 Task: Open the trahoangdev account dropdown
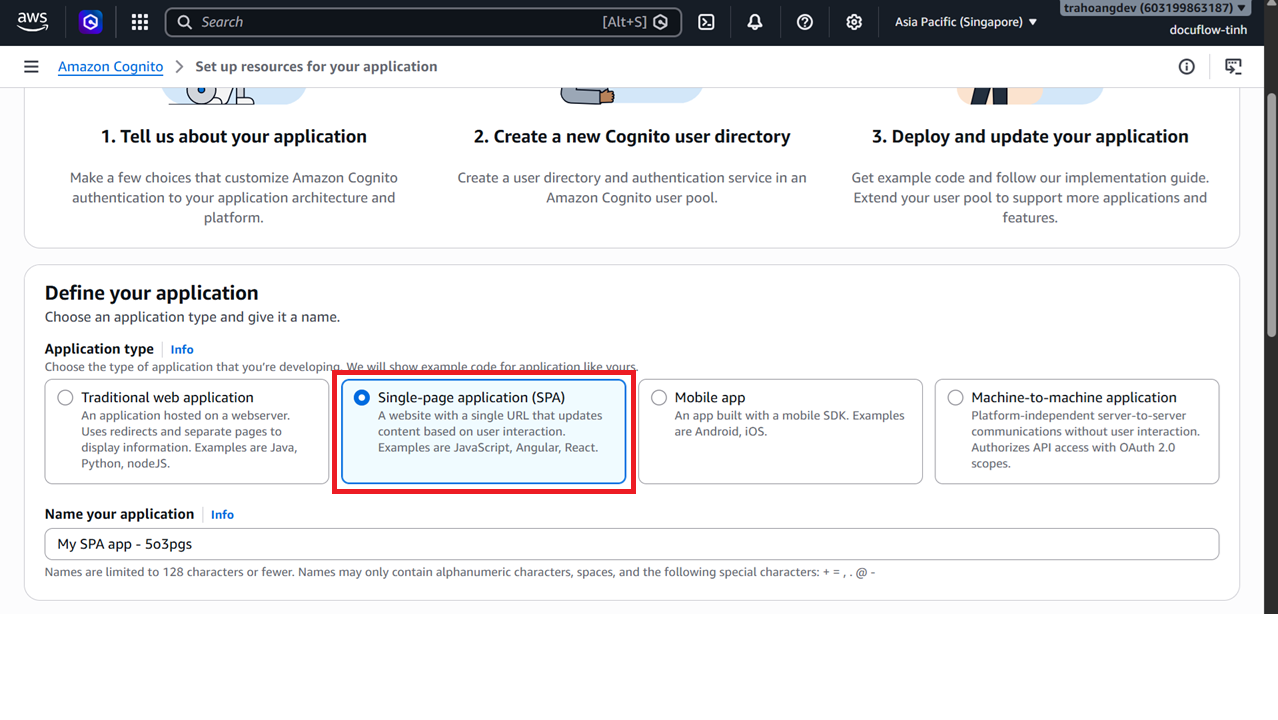[x=1155, y=8]
